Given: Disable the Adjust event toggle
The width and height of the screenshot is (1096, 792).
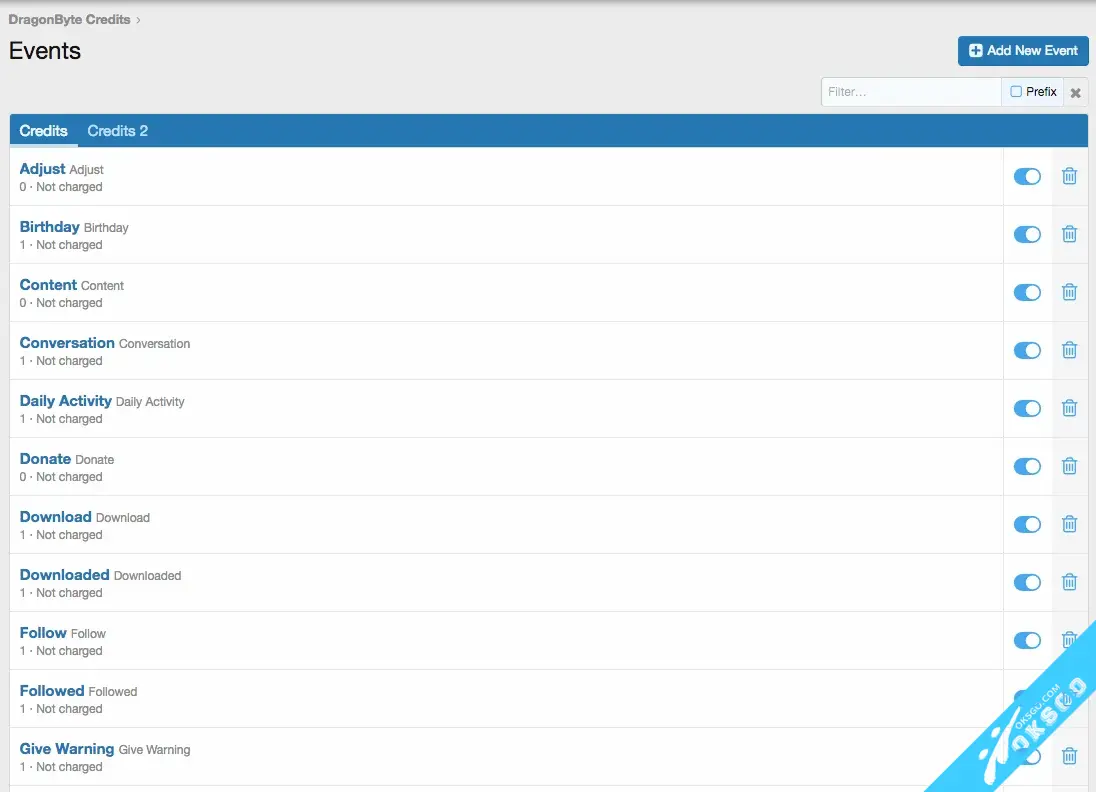Looking at the screenshot, I should 1027,176.
